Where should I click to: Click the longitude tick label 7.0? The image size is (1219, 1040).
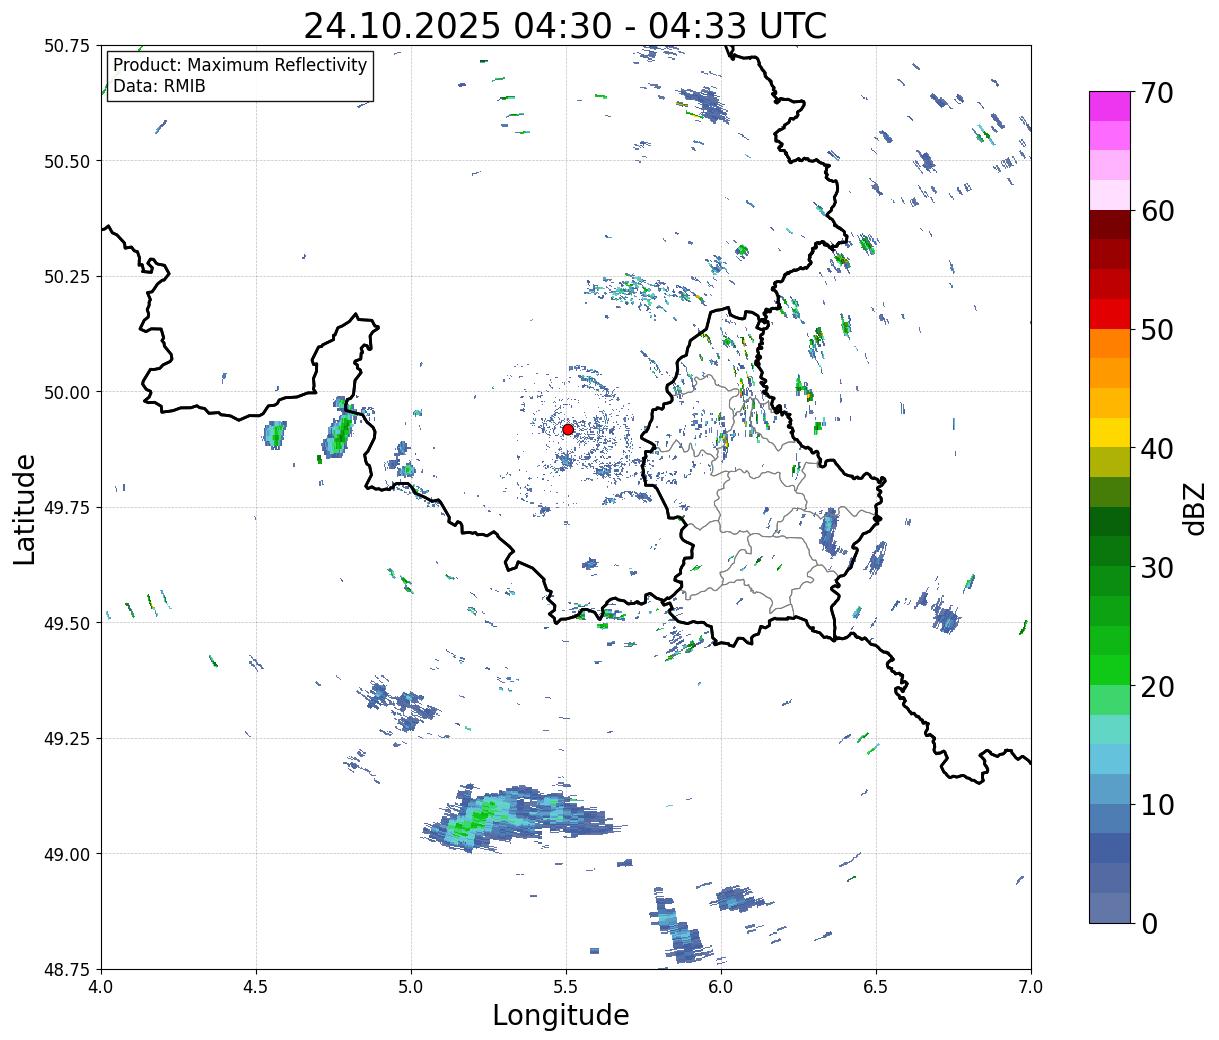pyautogui.click(x=1031, y=987)
